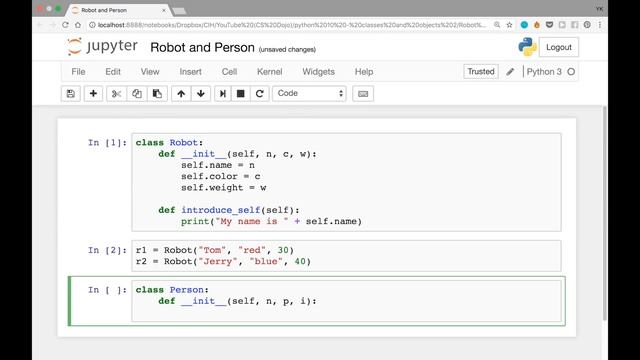Click the line r2 = Robot("Jerry", "blue", 40)

pos(223,261)
